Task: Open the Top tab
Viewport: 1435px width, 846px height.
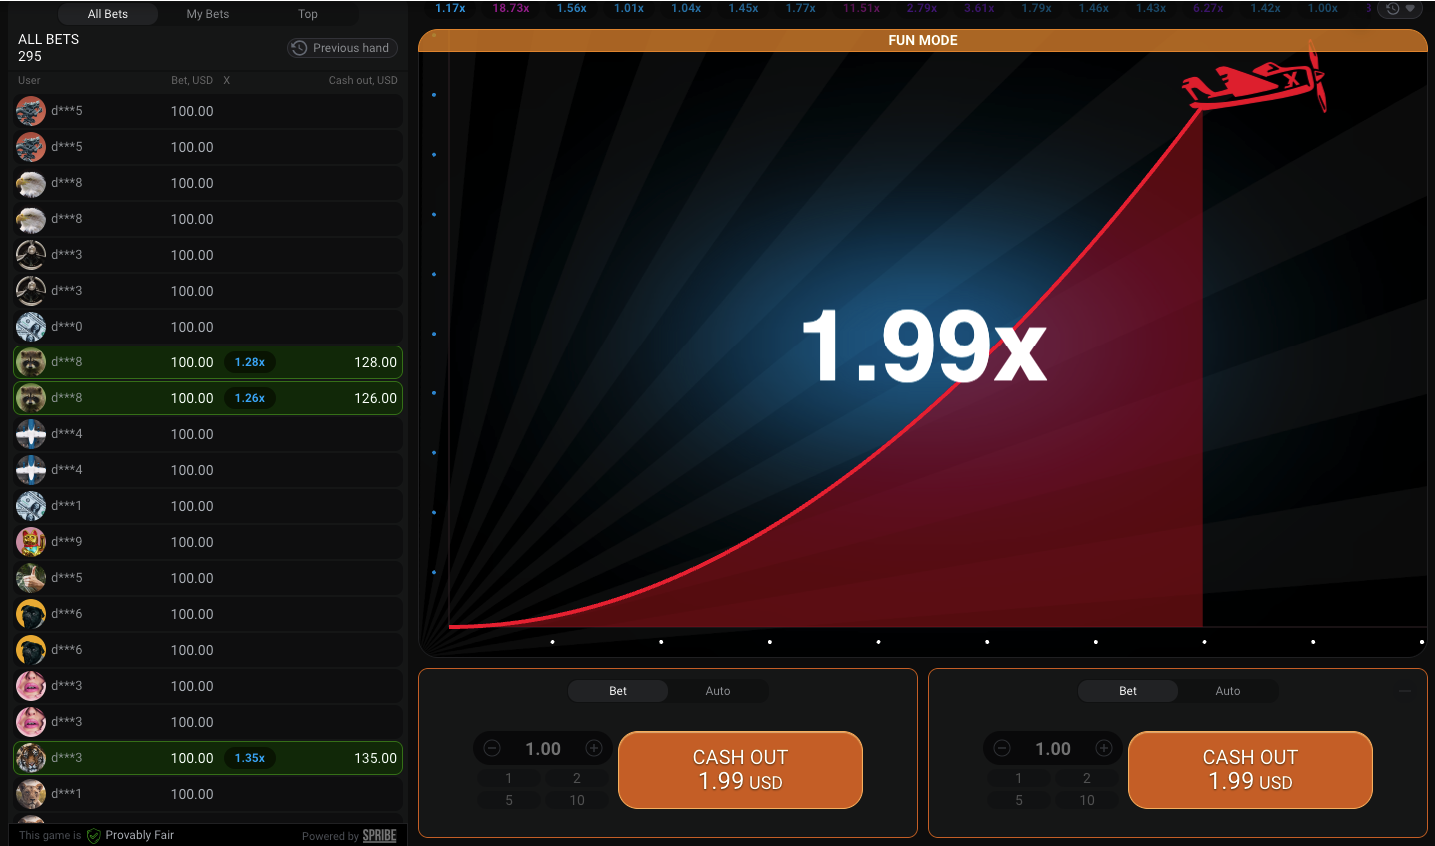Action: (308, 14)
